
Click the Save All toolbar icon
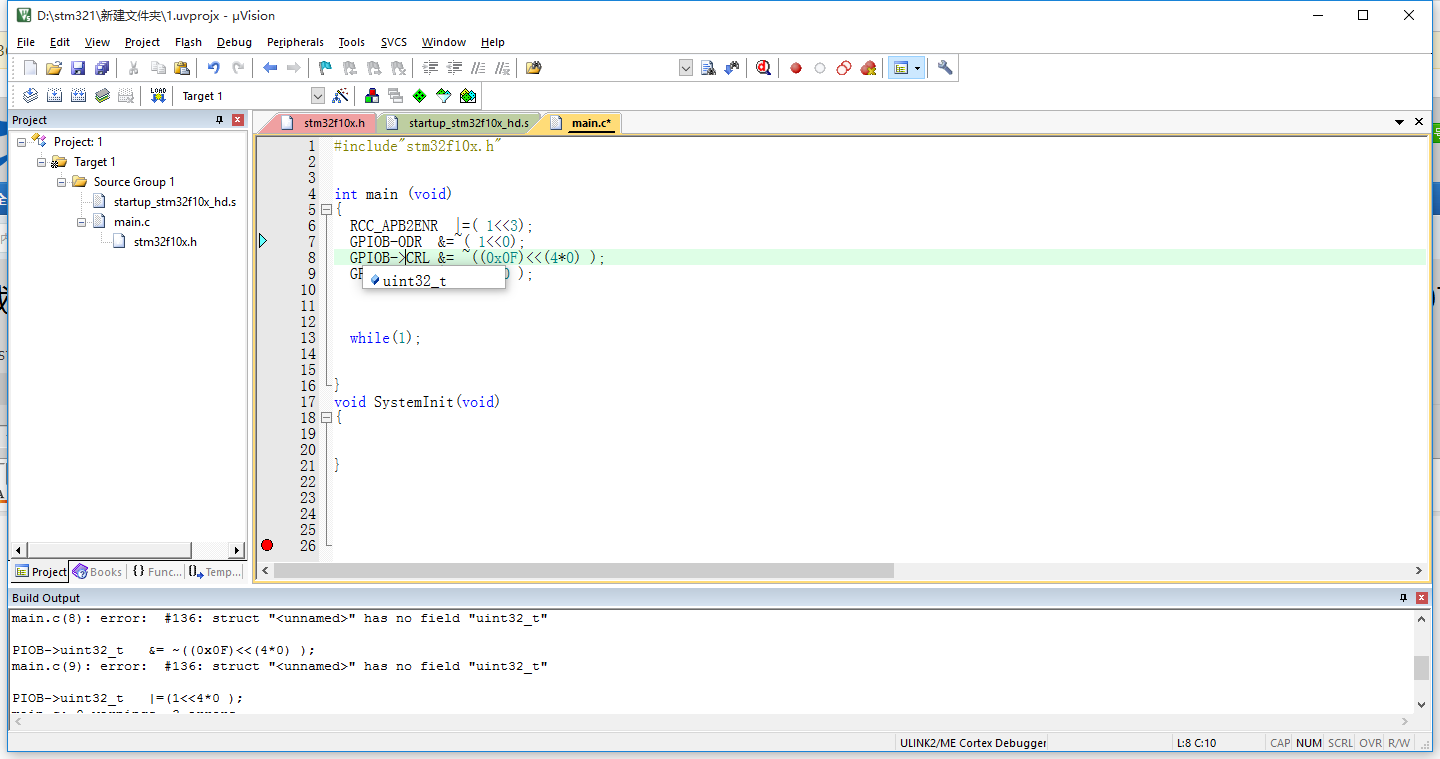pyautogui.click(x=102, y=68)
